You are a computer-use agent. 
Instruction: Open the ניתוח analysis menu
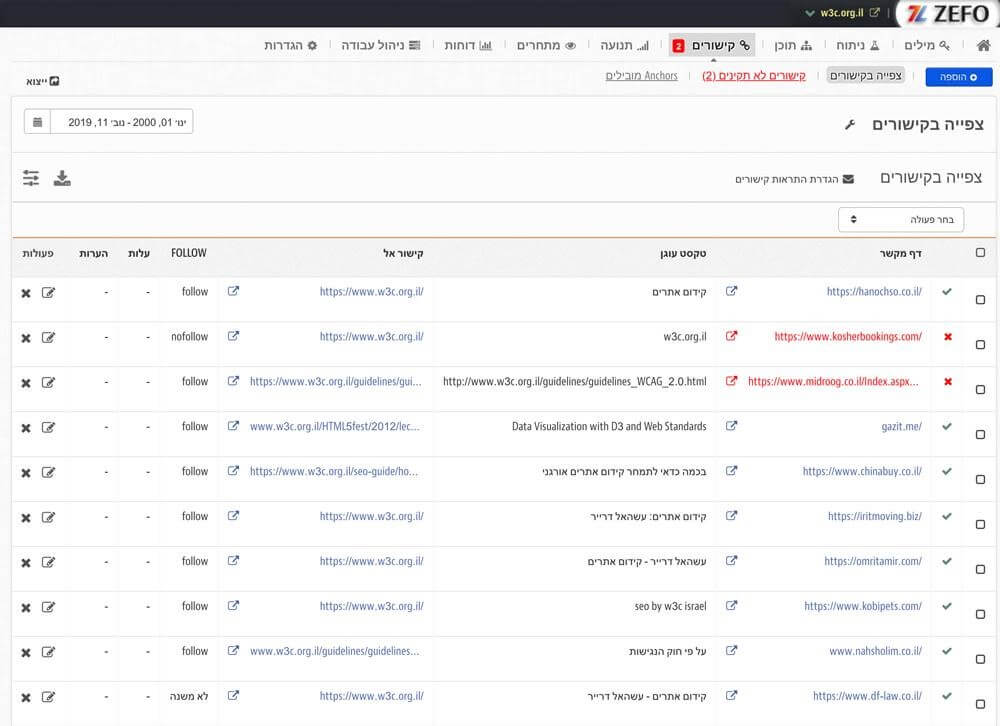[x=858, y=45]
